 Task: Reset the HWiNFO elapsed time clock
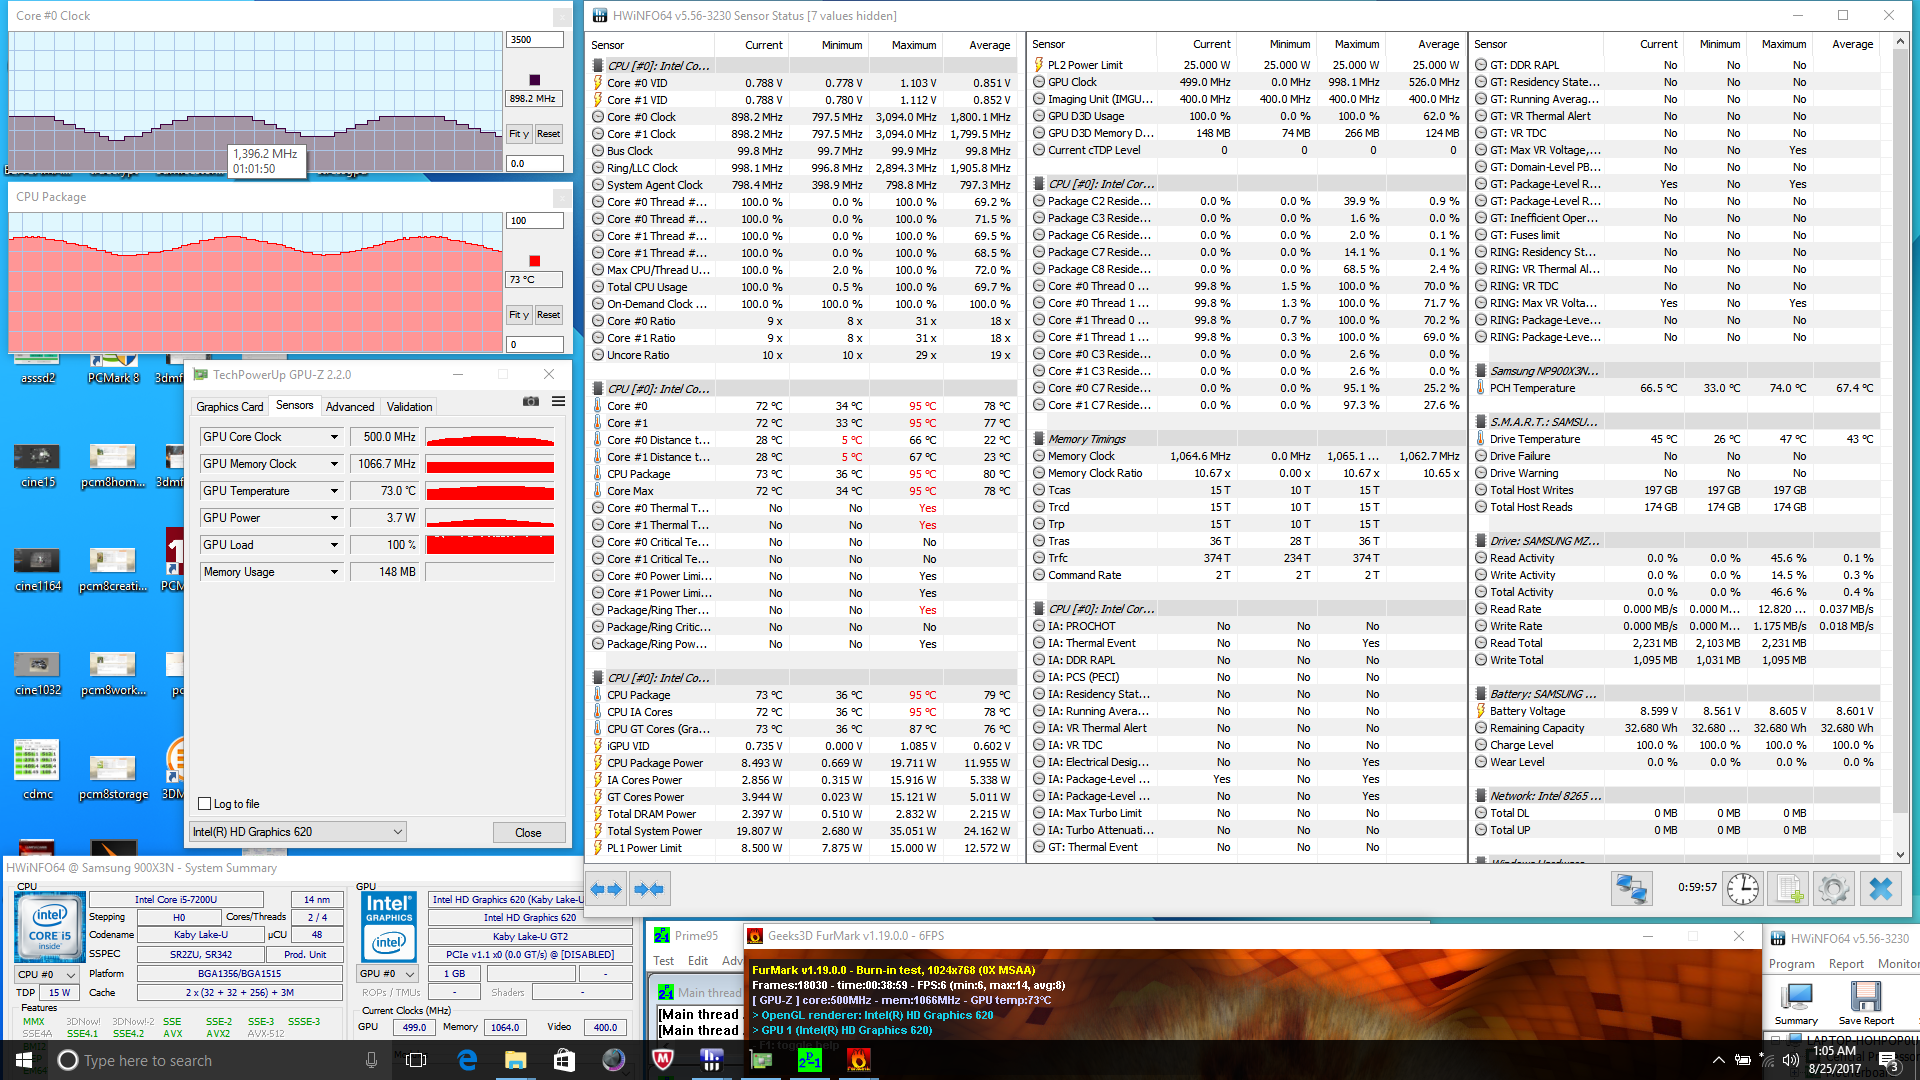(x=1742, y=888)
